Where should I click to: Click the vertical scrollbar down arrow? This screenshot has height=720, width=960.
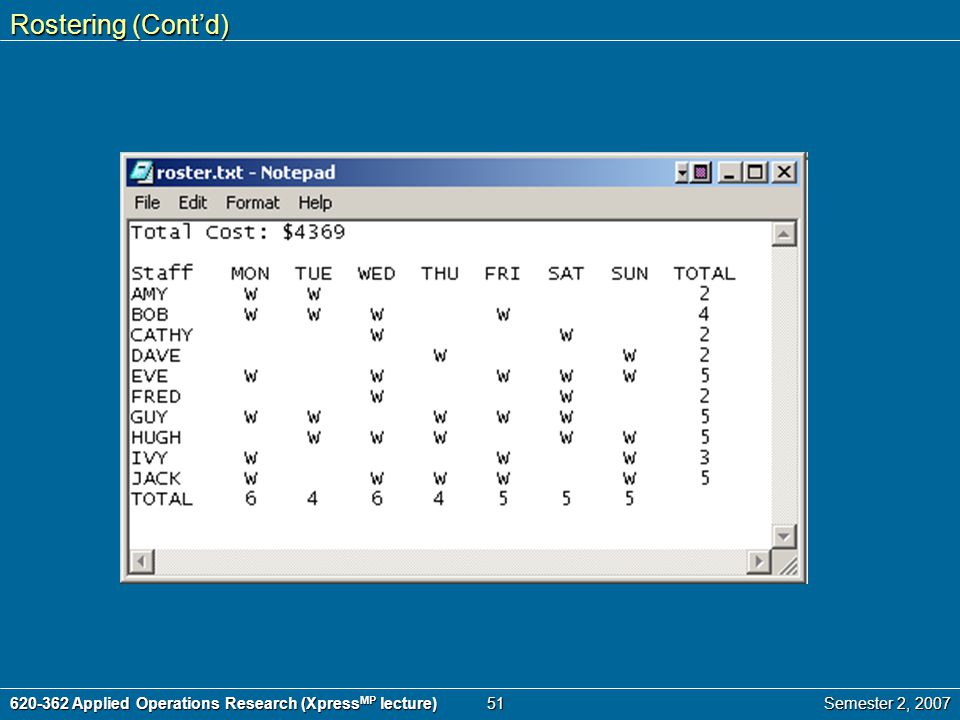click(x=784, y=536)
